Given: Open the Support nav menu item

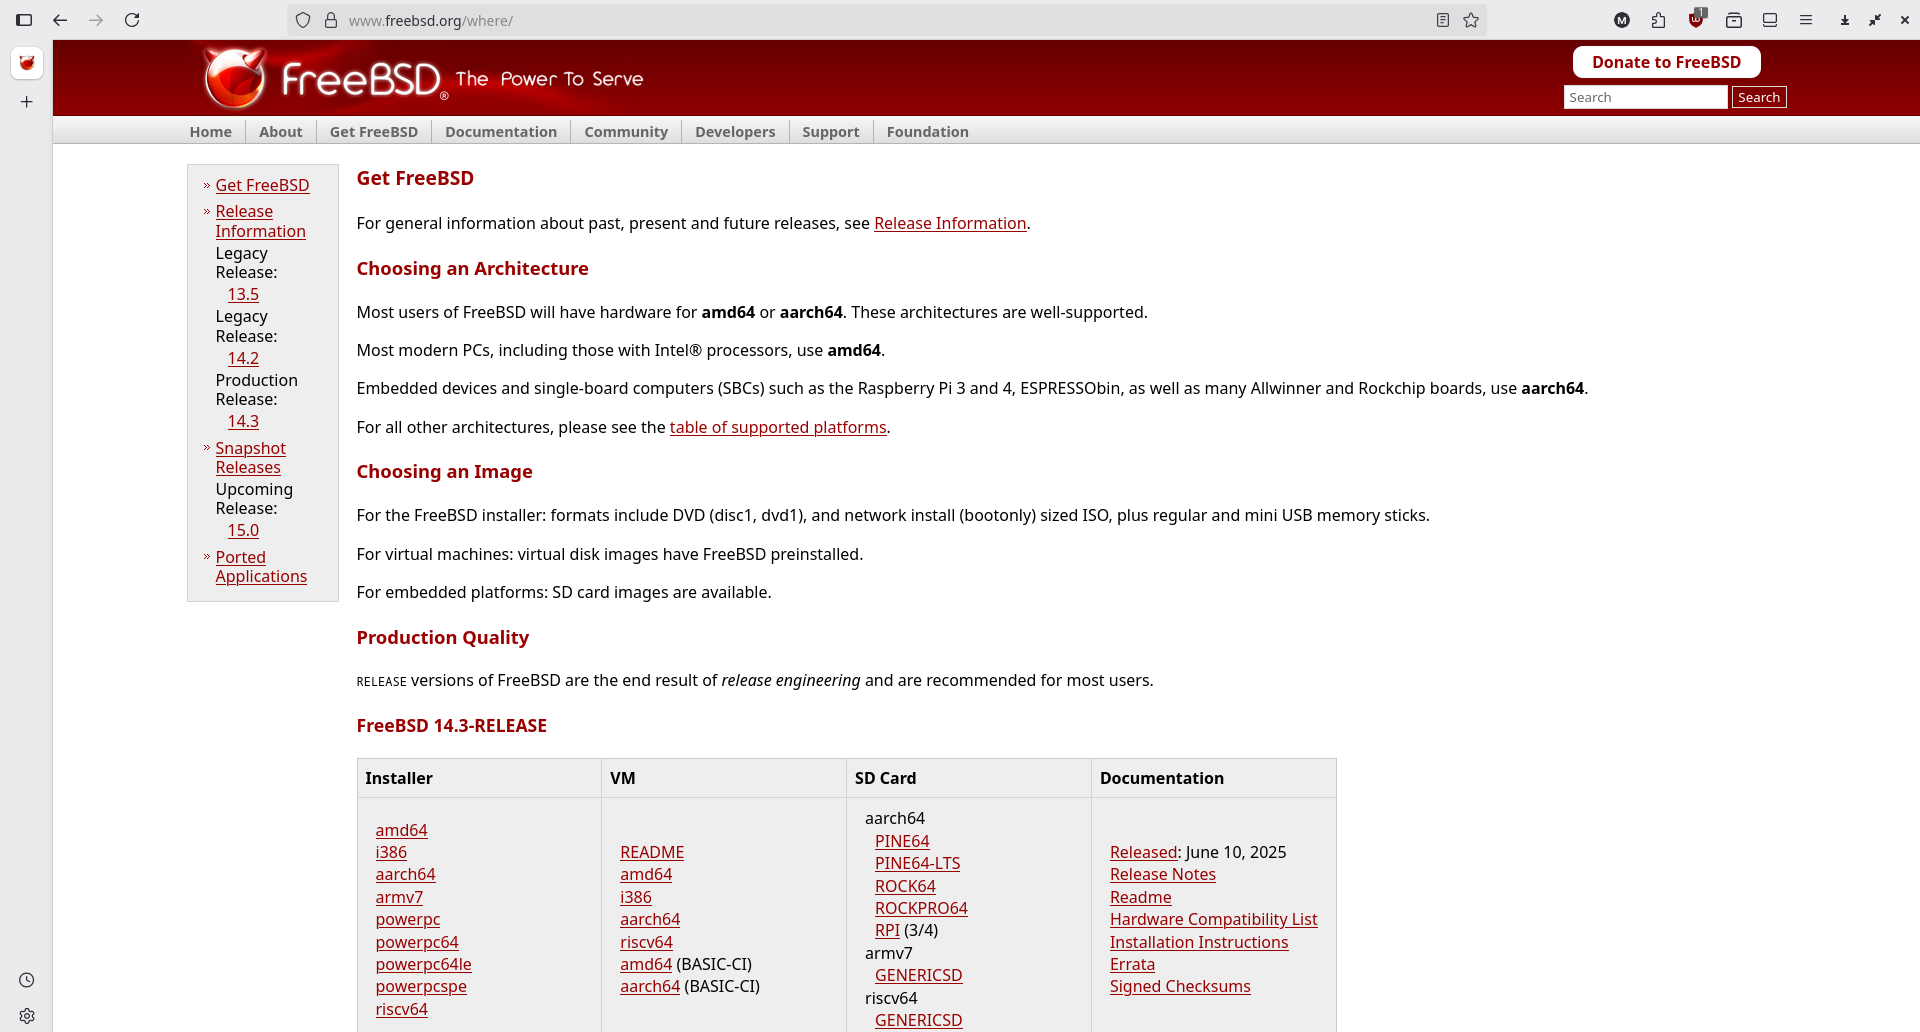Looking at the screenshot, I should point(830,132).
